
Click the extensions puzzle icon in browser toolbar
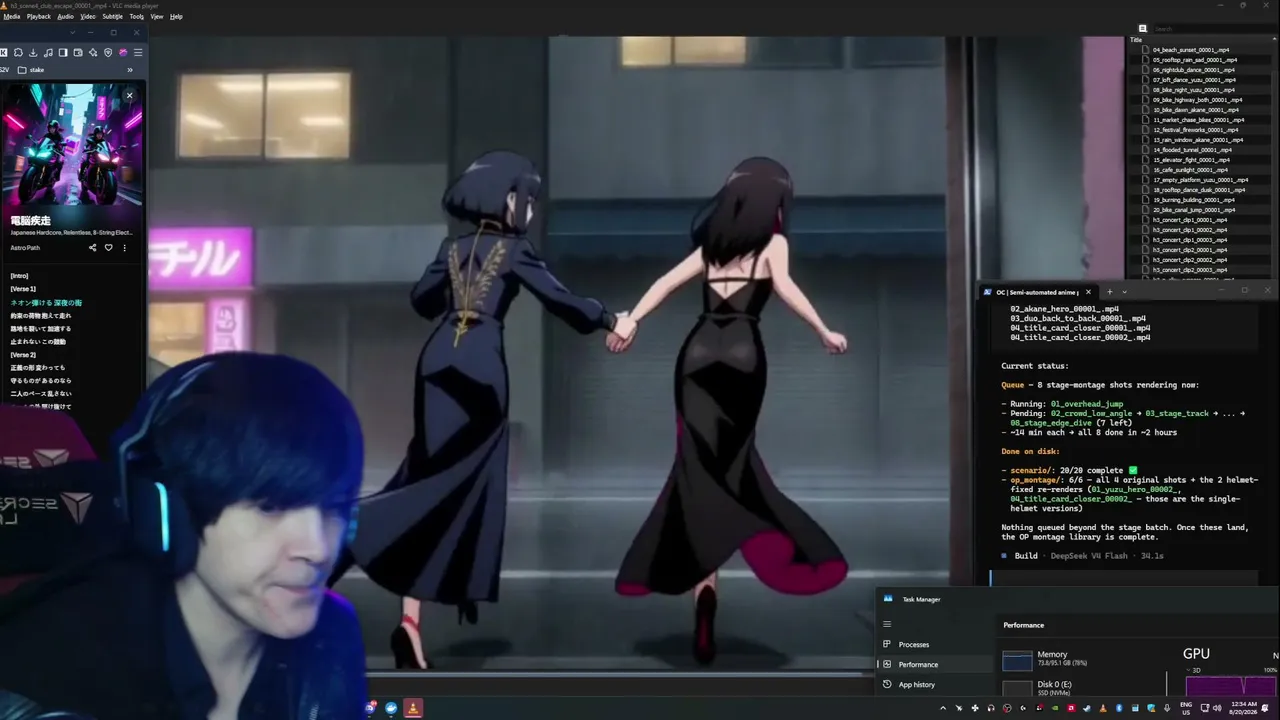click(18, 52)
